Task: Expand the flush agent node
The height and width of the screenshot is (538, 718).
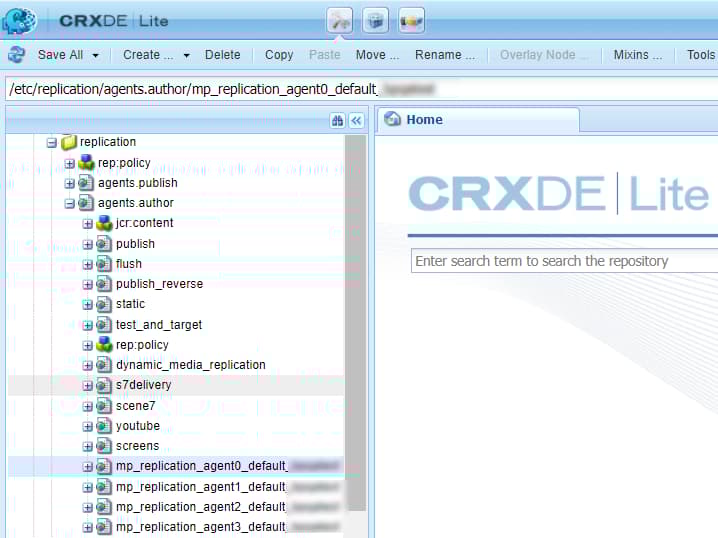Action: click(87, 265)
